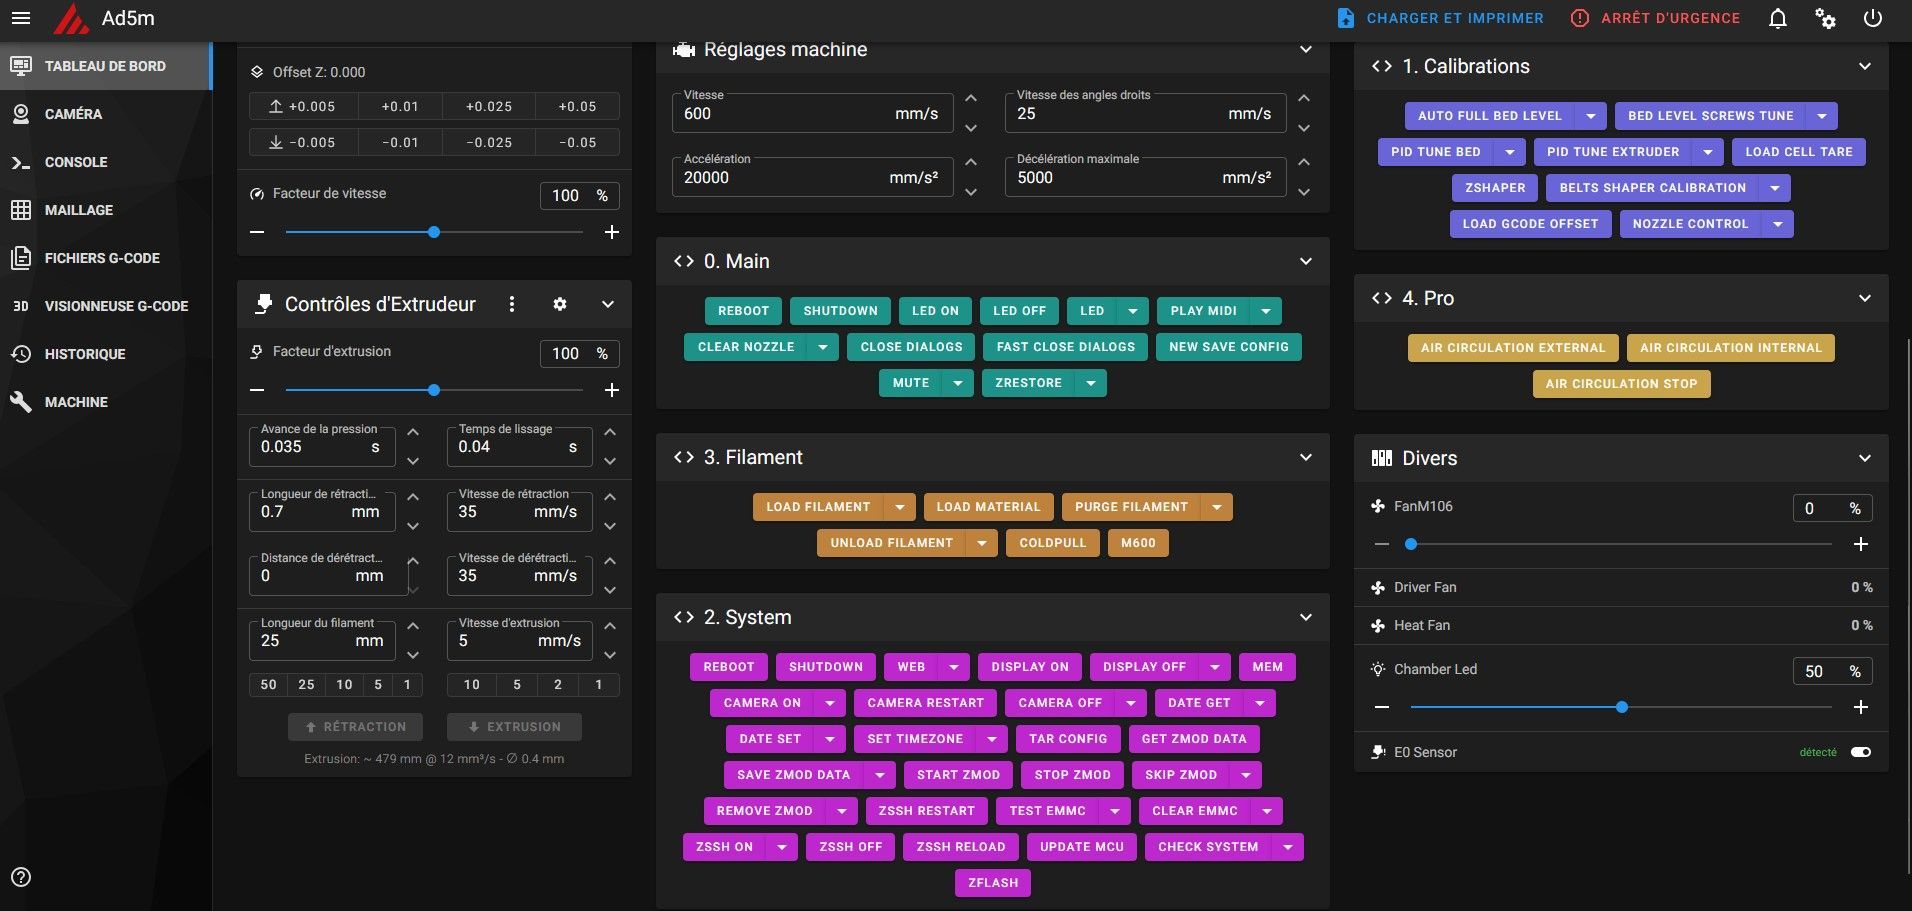Collapse the 0. Main panel
This screenshot has height=911, width=1912.
[x=1306, y=261]
